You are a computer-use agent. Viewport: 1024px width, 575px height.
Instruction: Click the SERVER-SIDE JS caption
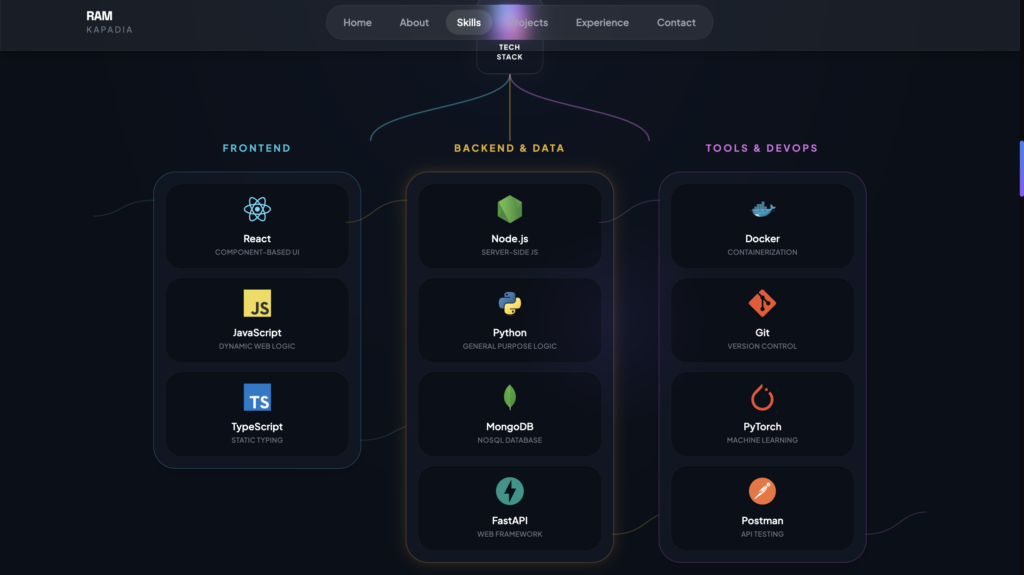tap(509, 252)
